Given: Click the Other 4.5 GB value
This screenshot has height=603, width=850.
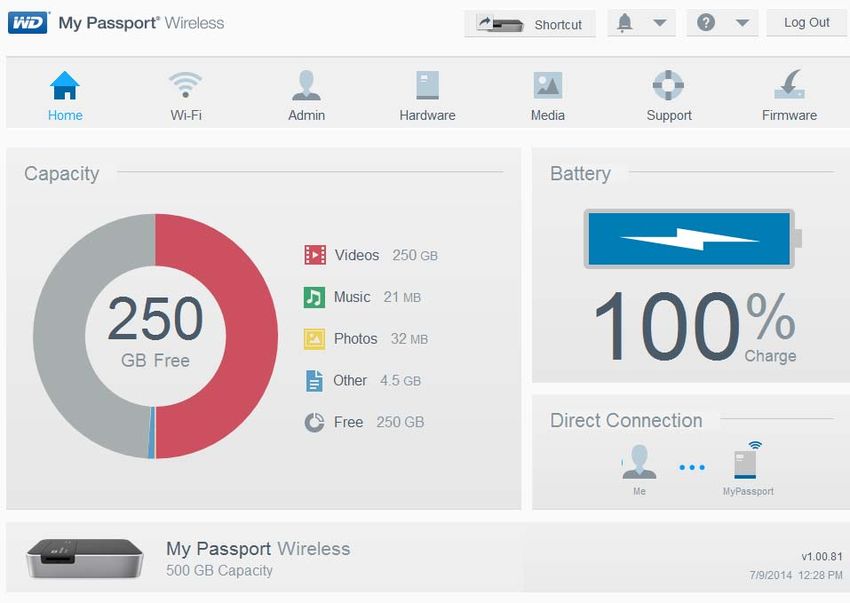Looking at the screenshot, I should click(400, 381).
